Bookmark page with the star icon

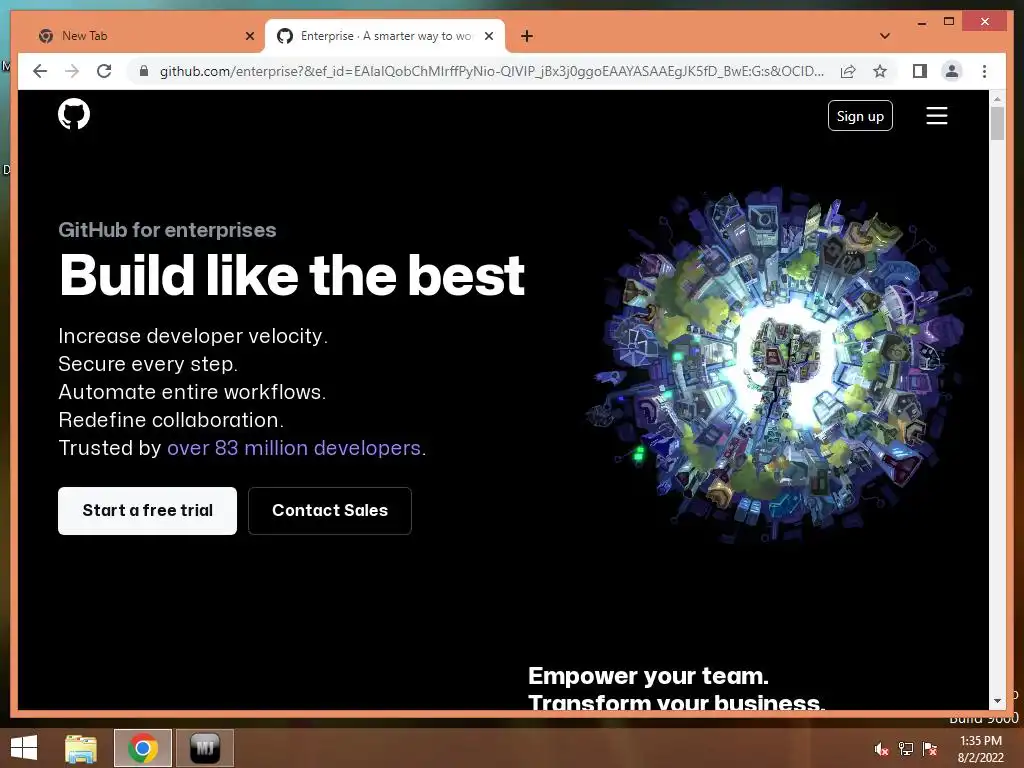[x=880, y=71]
